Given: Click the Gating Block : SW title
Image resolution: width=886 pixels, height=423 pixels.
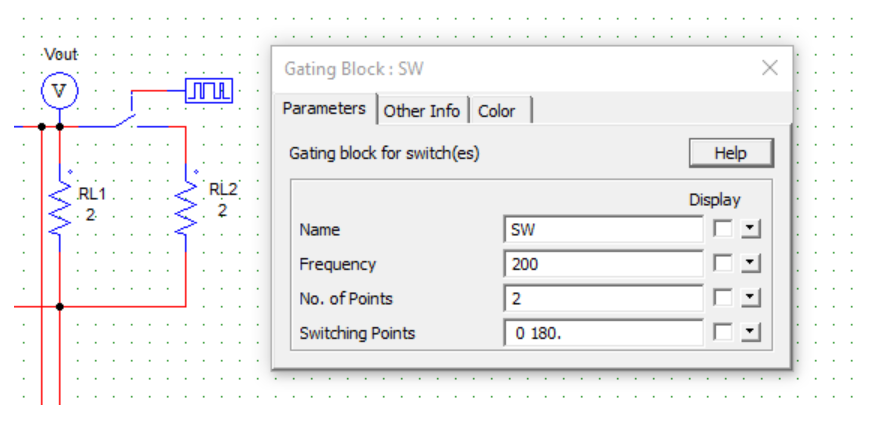Looking at the screenshot, I should pos(354,69).
